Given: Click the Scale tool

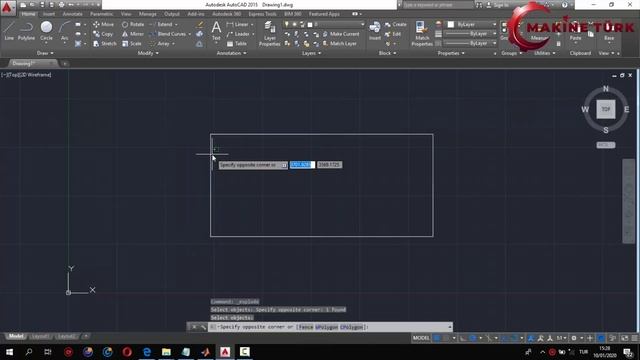Looking at the screenshot, I should coord(131,43).
